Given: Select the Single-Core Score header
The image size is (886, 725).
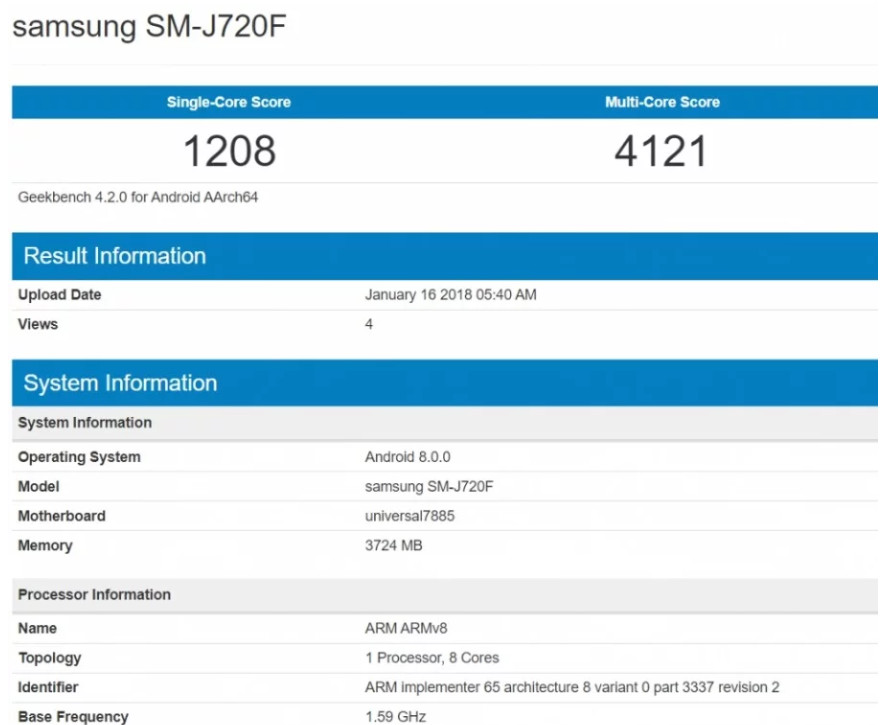Looking at the screenshot, I should pos(228,102).
